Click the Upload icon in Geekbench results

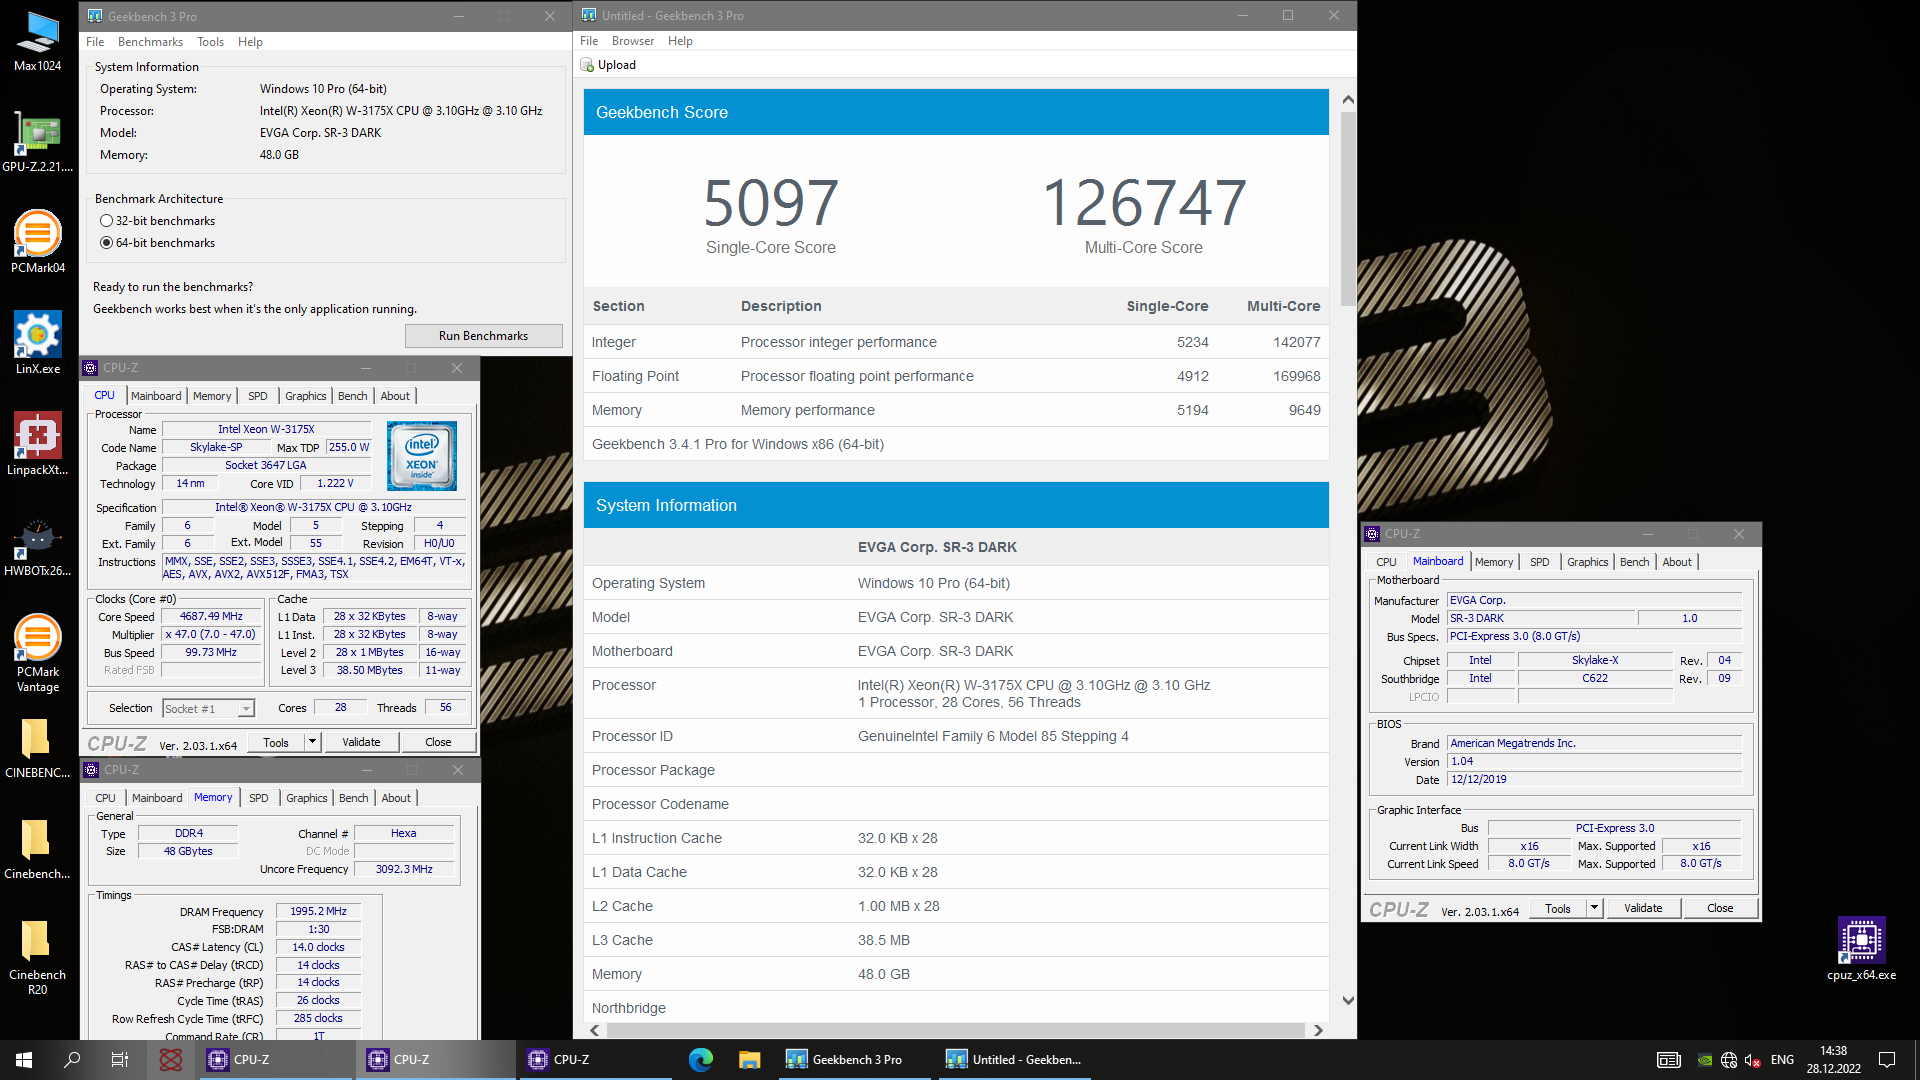(588, 65)
